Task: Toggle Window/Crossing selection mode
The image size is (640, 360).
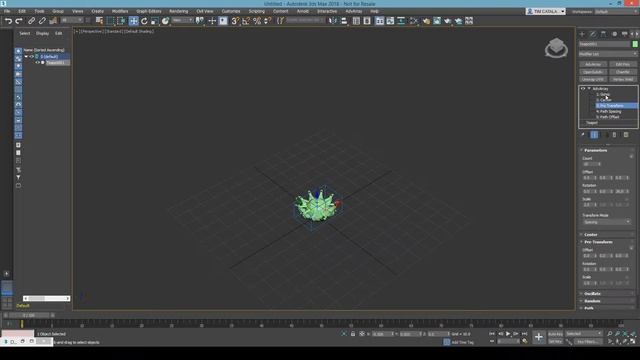Action: [121, 21]
